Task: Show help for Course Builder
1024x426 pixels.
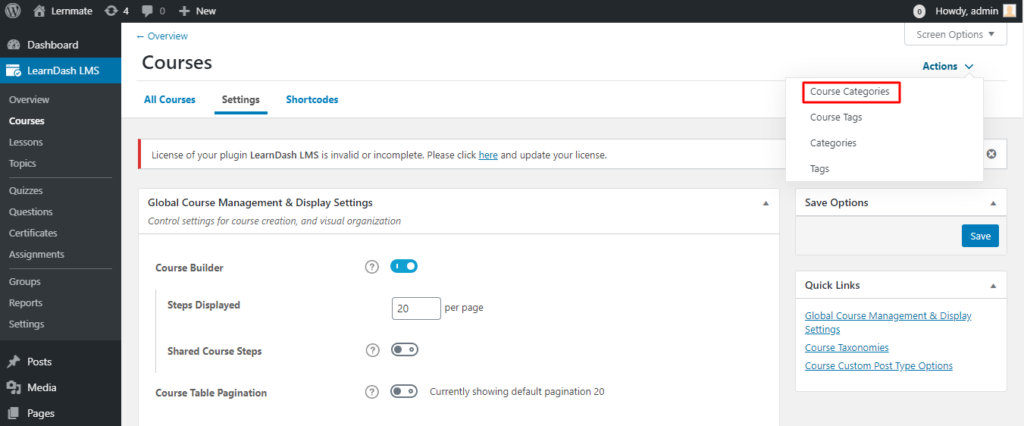Action: (x=372, y=267)
